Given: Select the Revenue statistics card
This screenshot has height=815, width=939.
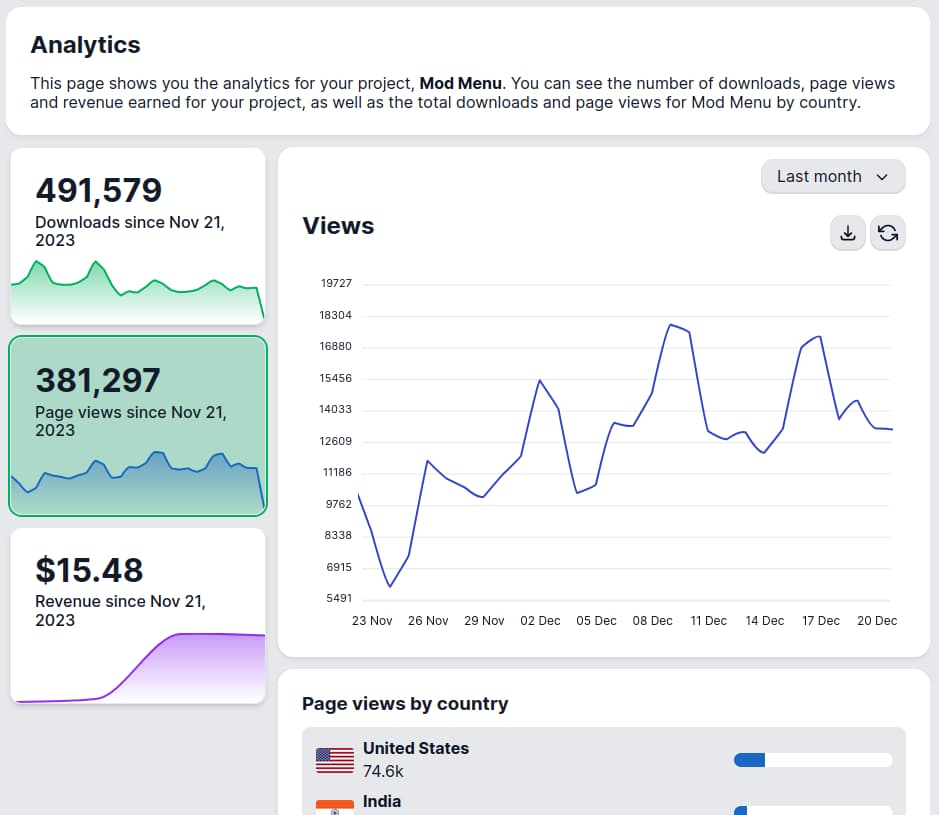Looking at the screenshot, I should [137, 615].
